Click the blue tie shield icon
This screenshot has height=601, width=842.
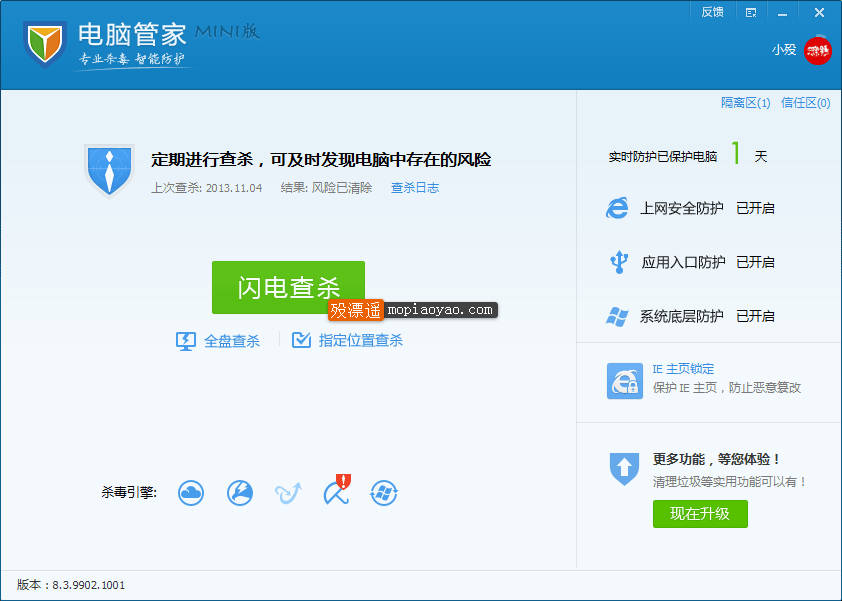coord(110,170)
